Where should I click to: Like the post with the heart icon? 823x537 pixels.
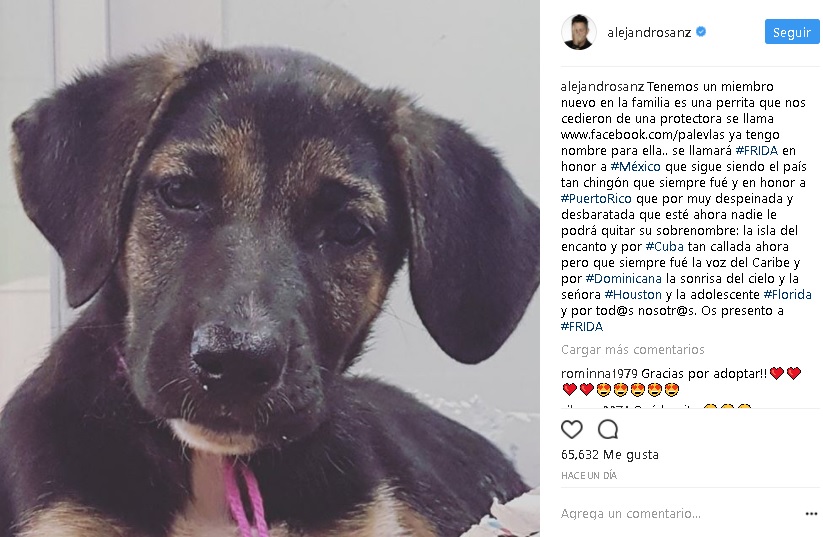click(x=572, y=429)
